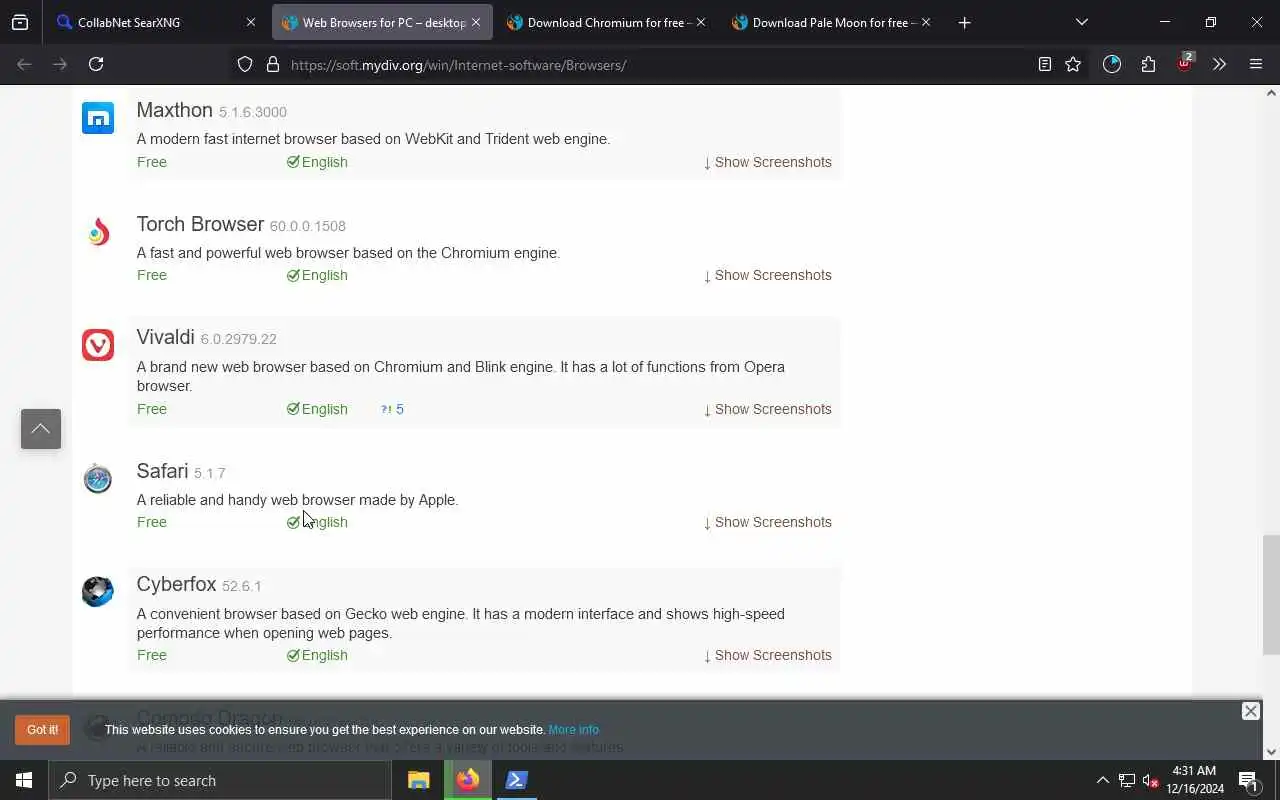Open the Extensions puzzle icon
The width and height of the screenshot is (1280, 800).
pyautogui.click(x=1148, y=64)
